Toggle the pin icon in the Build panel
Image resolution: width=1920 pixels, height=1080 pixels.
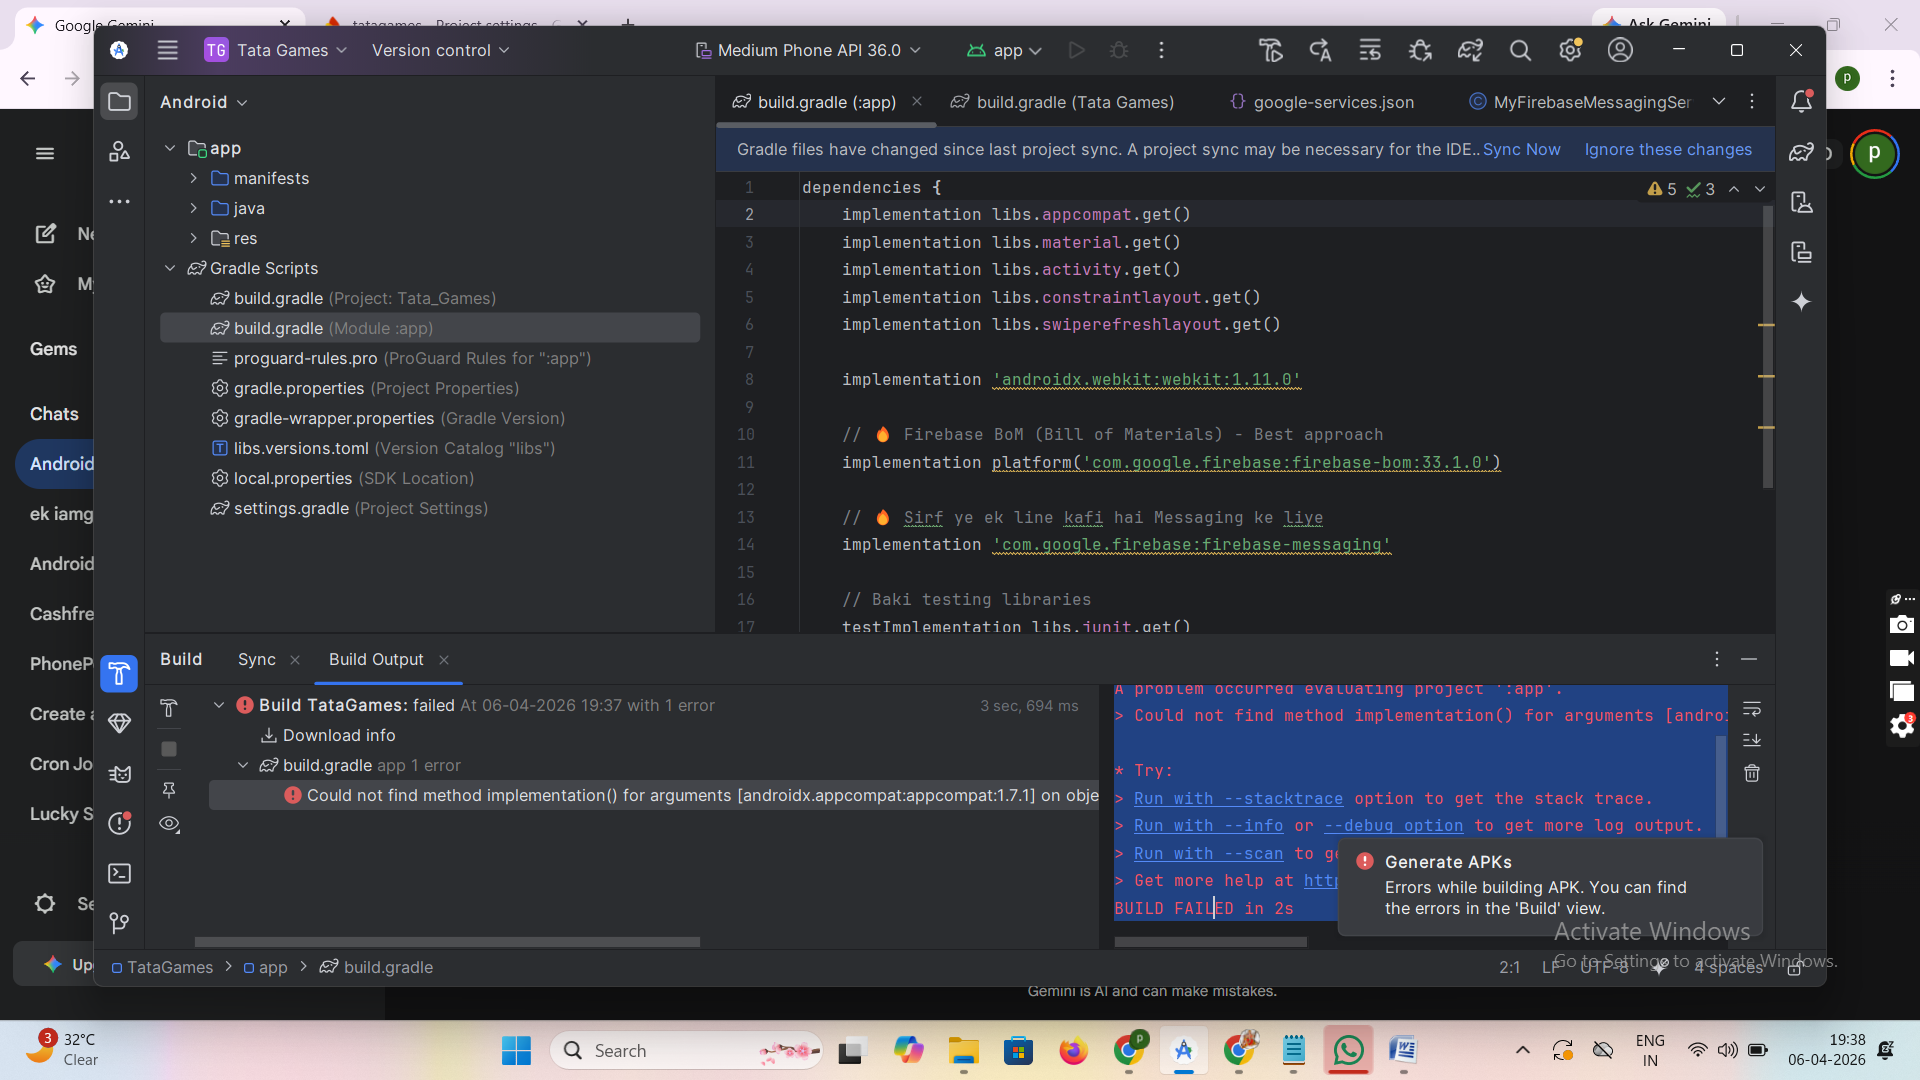169,790
